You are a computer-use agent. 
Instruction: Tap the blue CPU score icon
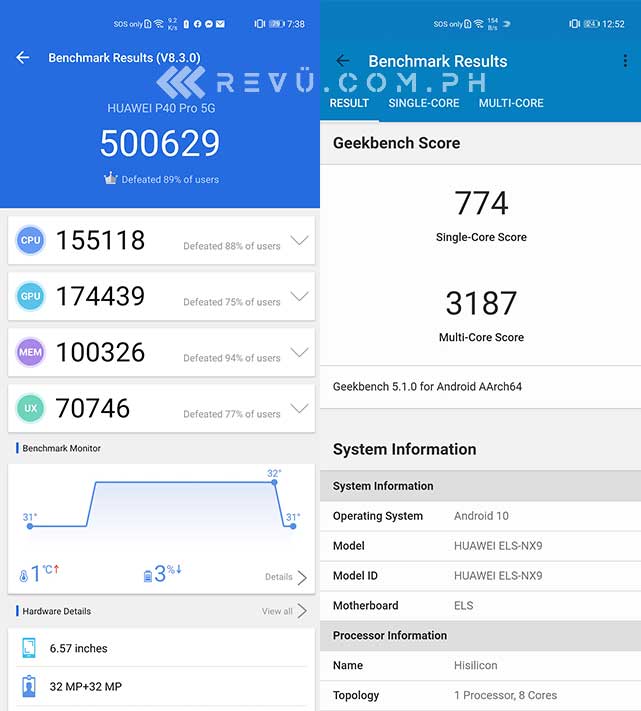(30, 240)
